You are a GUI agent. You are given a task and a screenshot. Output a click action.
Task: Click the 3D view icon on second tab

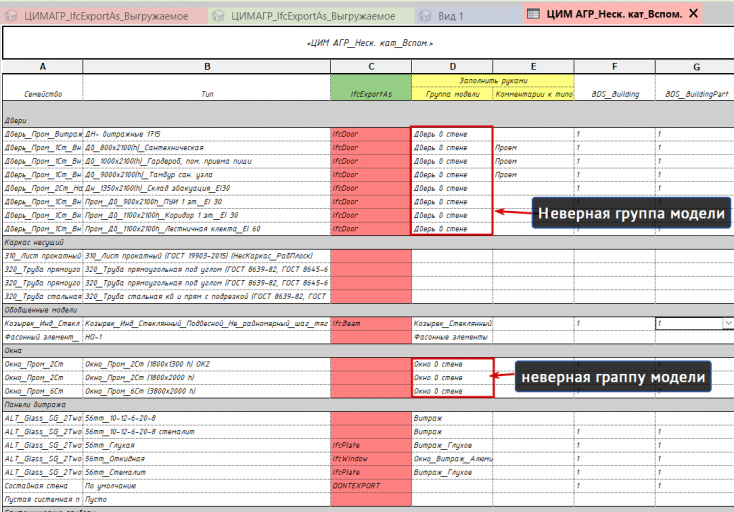[218, 15]
